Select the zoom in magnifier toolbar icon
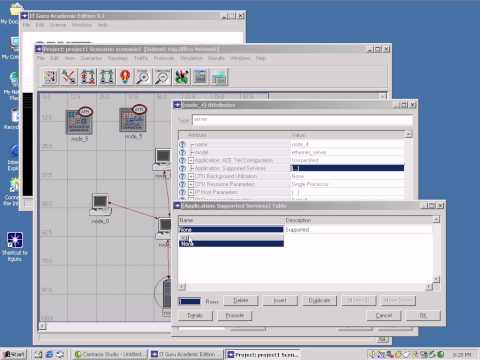480x360 pixels. (144, 77)
